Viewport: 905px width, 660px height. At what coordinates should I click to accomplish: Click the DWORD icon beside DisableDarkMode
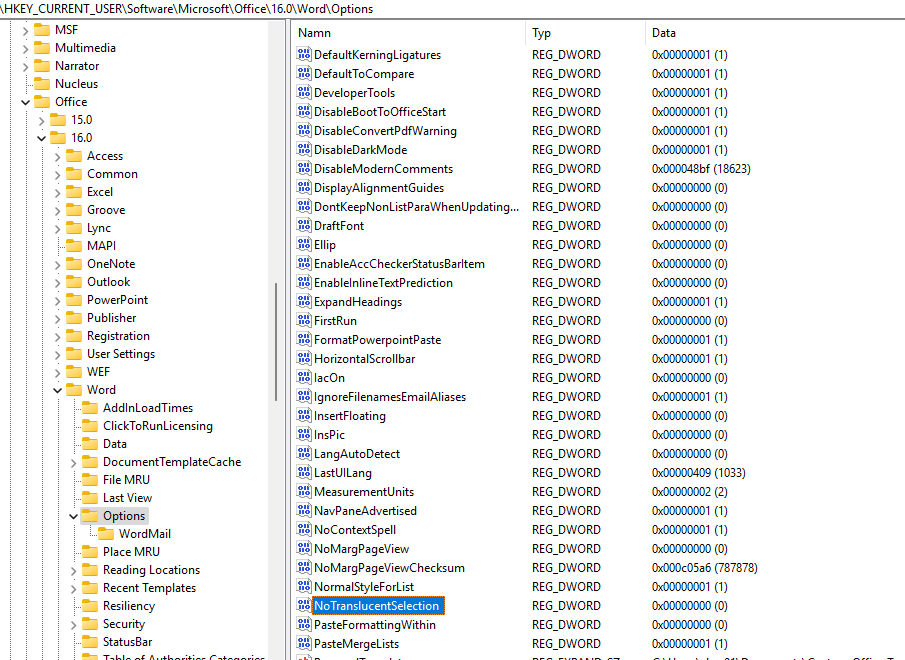304,149
